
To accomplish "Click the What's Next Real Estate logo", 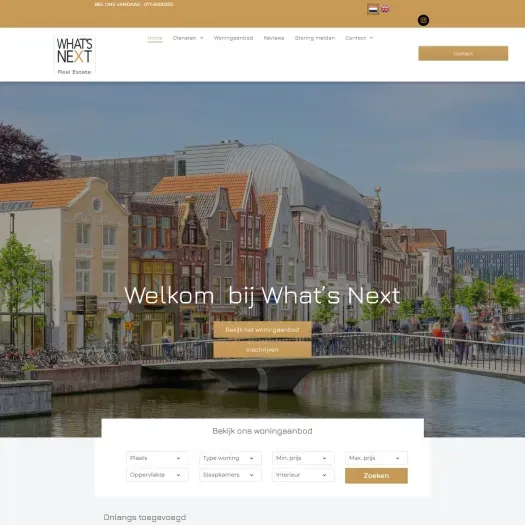I will (74, 55).
